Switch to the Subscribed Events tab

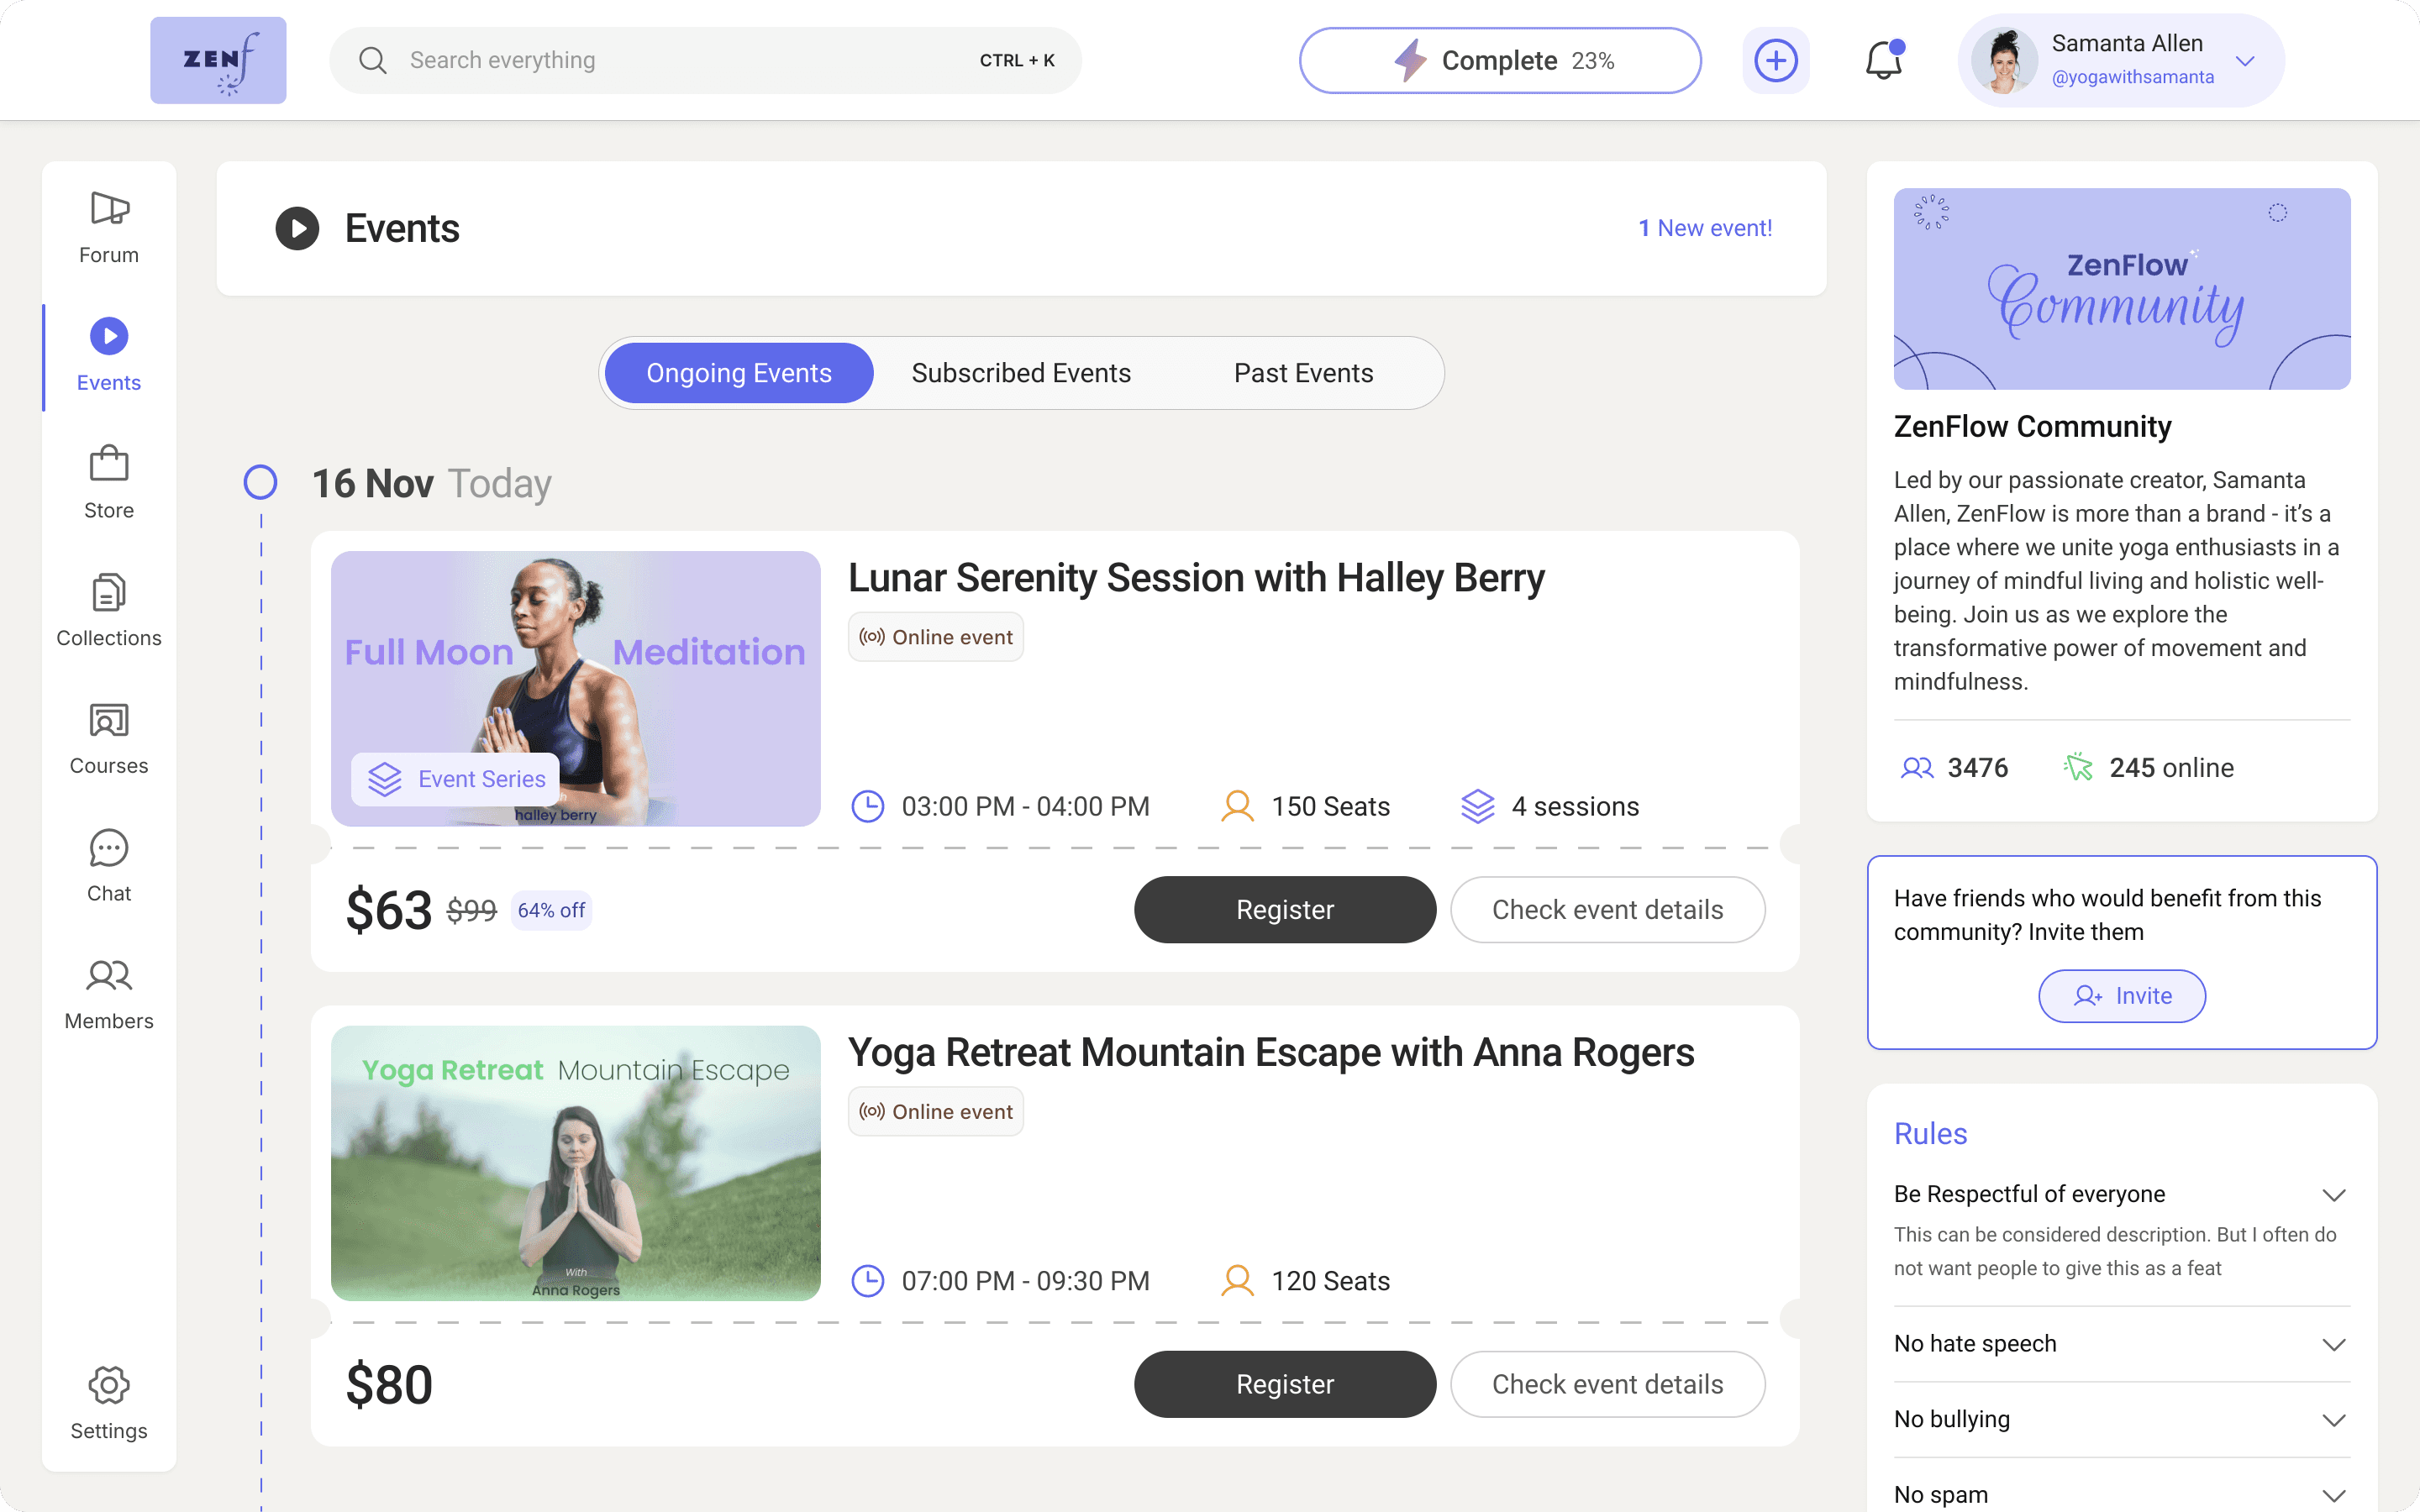(x=1020, y=372)
